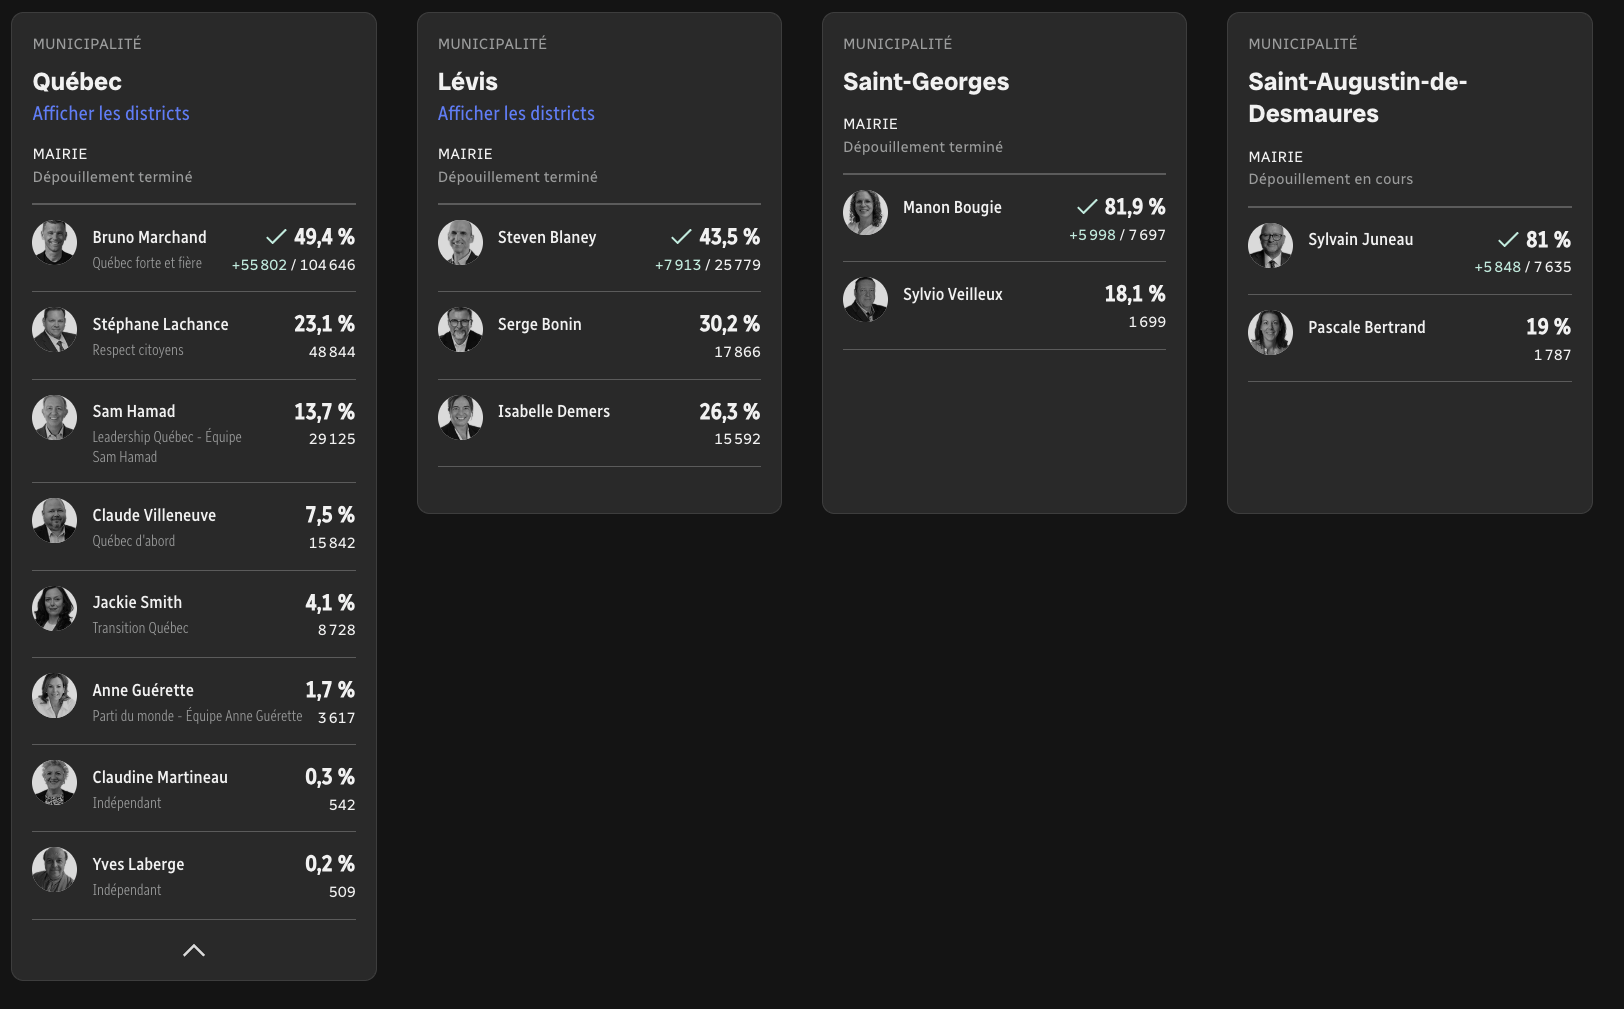Click Sylvain Juneau's avatar picture
This screenshot has width=1624, height=1009.
1270,245
